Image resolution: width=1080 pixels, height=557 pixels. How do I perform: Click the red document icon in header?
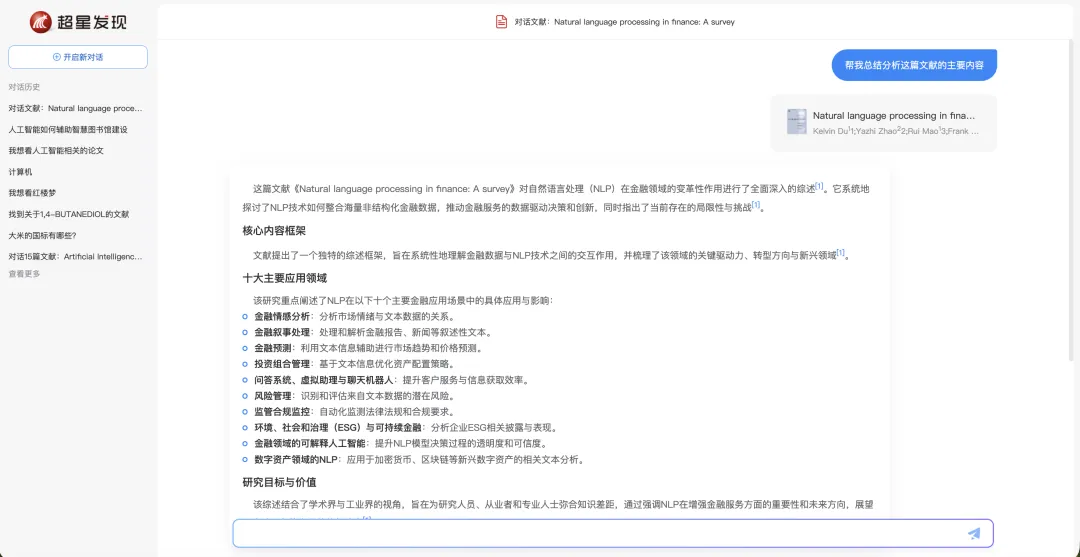pos(501,21)
